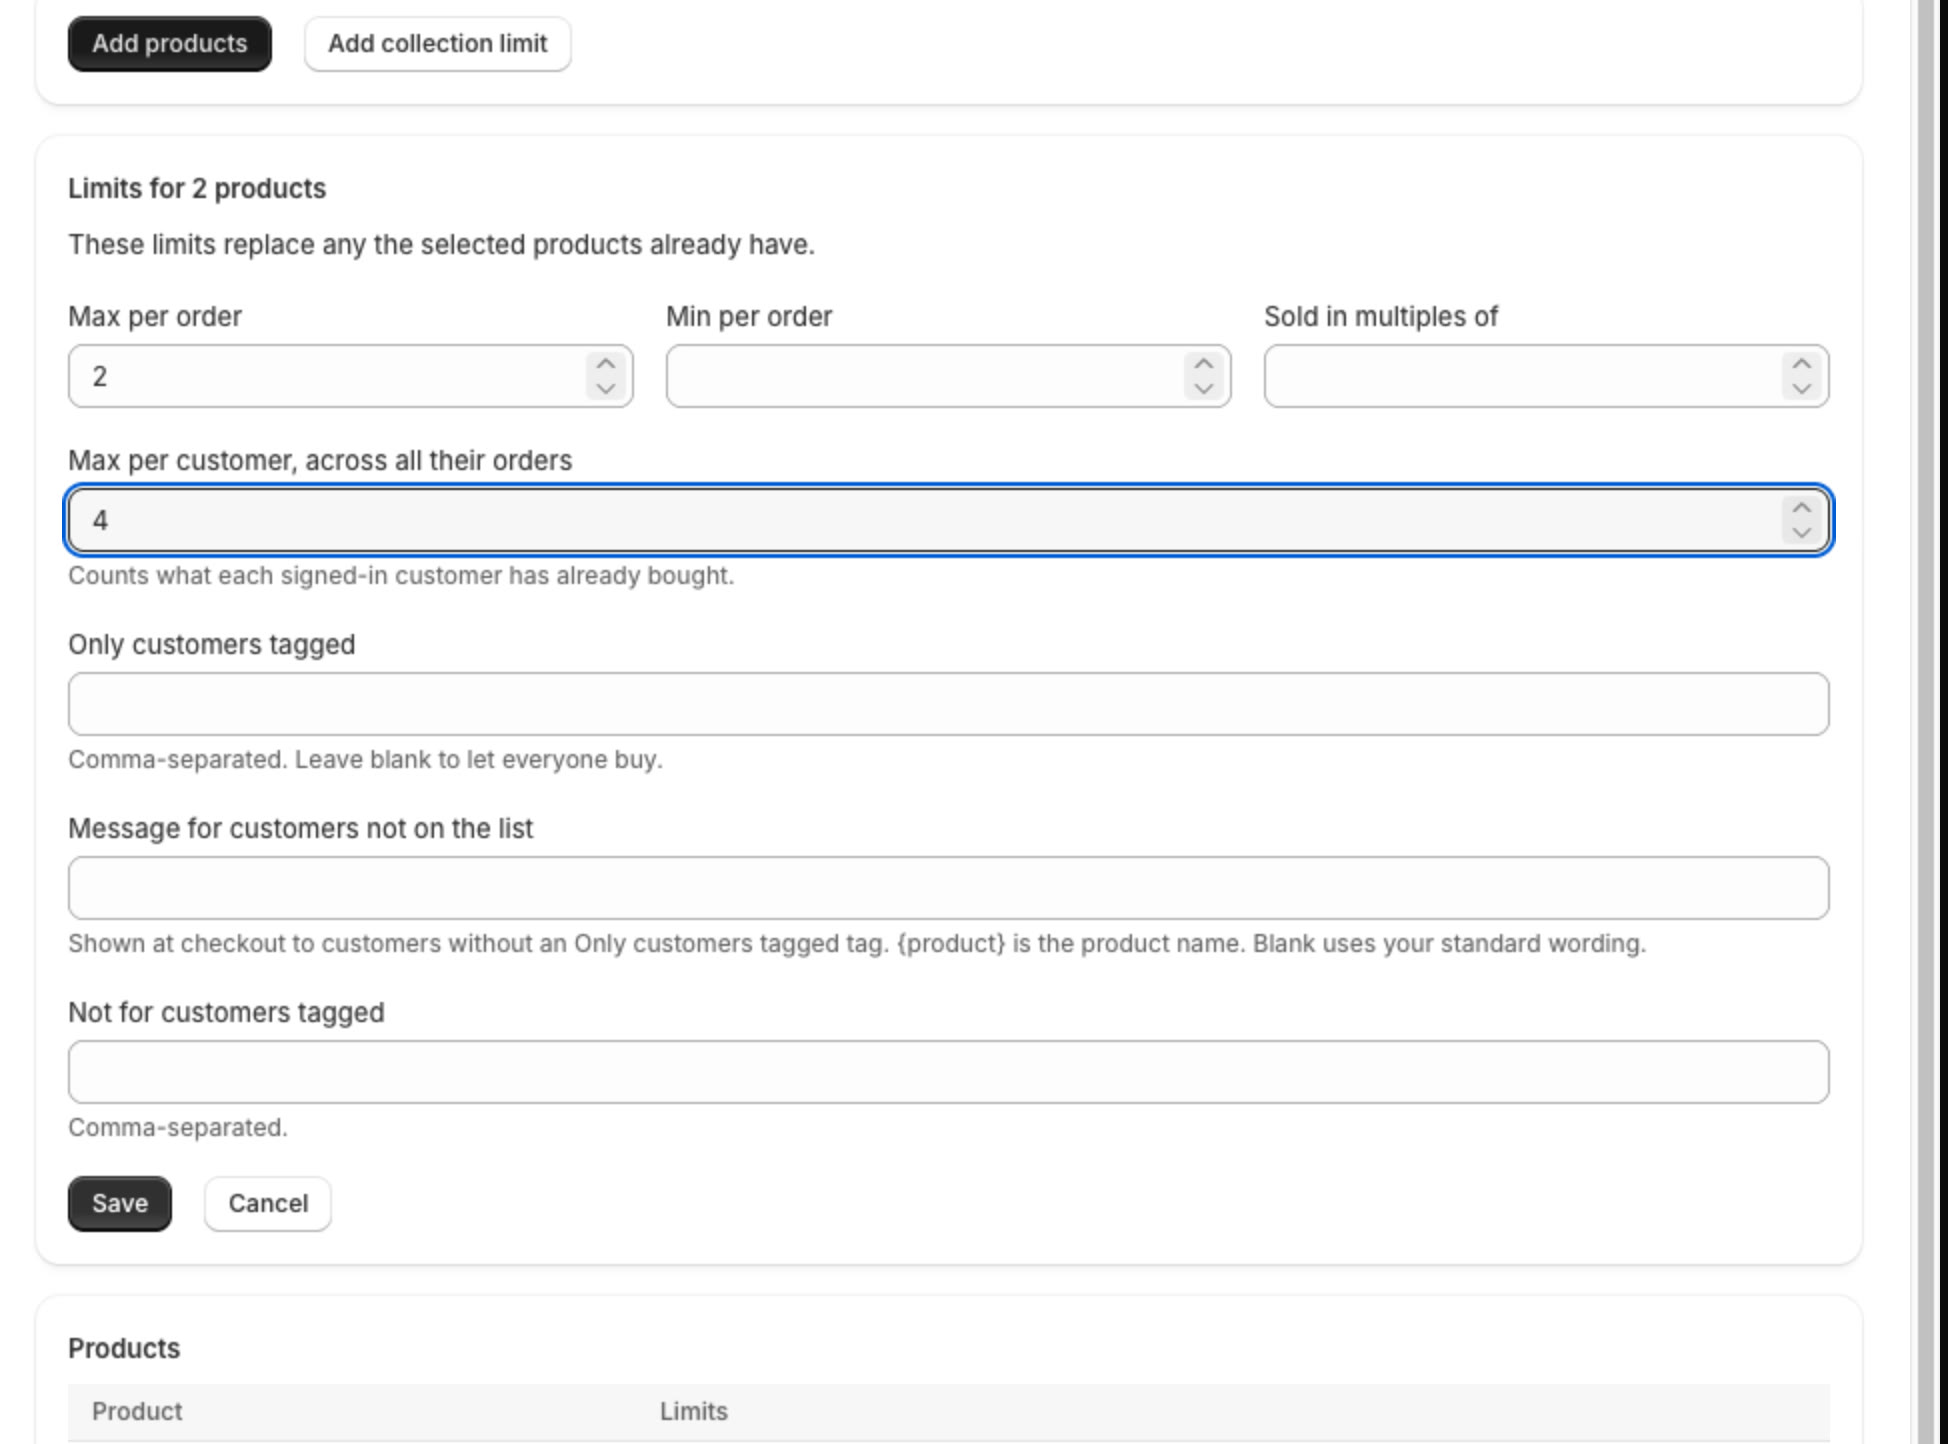Viewport: 1948px width, 1444px height.
Task: Decrease Max per order value
Action: click(606, 389)
